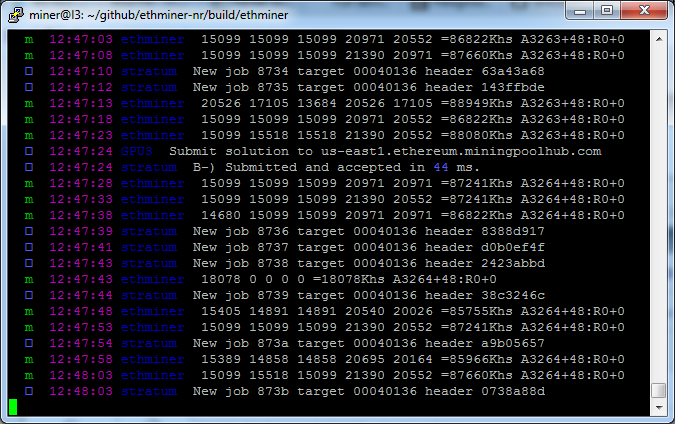This screenshot has height=424, width=675.
Task: Click header value 2423abbd
Action: pyautogui.click(x=513, y=263)
